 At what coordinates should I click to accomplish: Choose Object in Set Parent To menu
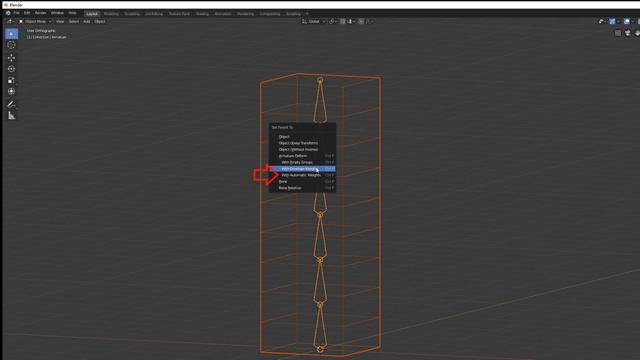pyautogui.click(x=302, y=137)
